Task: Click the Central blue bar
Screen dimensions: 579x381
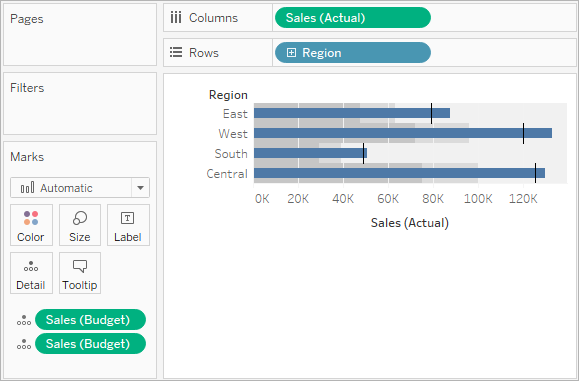Action: (400, 173)
